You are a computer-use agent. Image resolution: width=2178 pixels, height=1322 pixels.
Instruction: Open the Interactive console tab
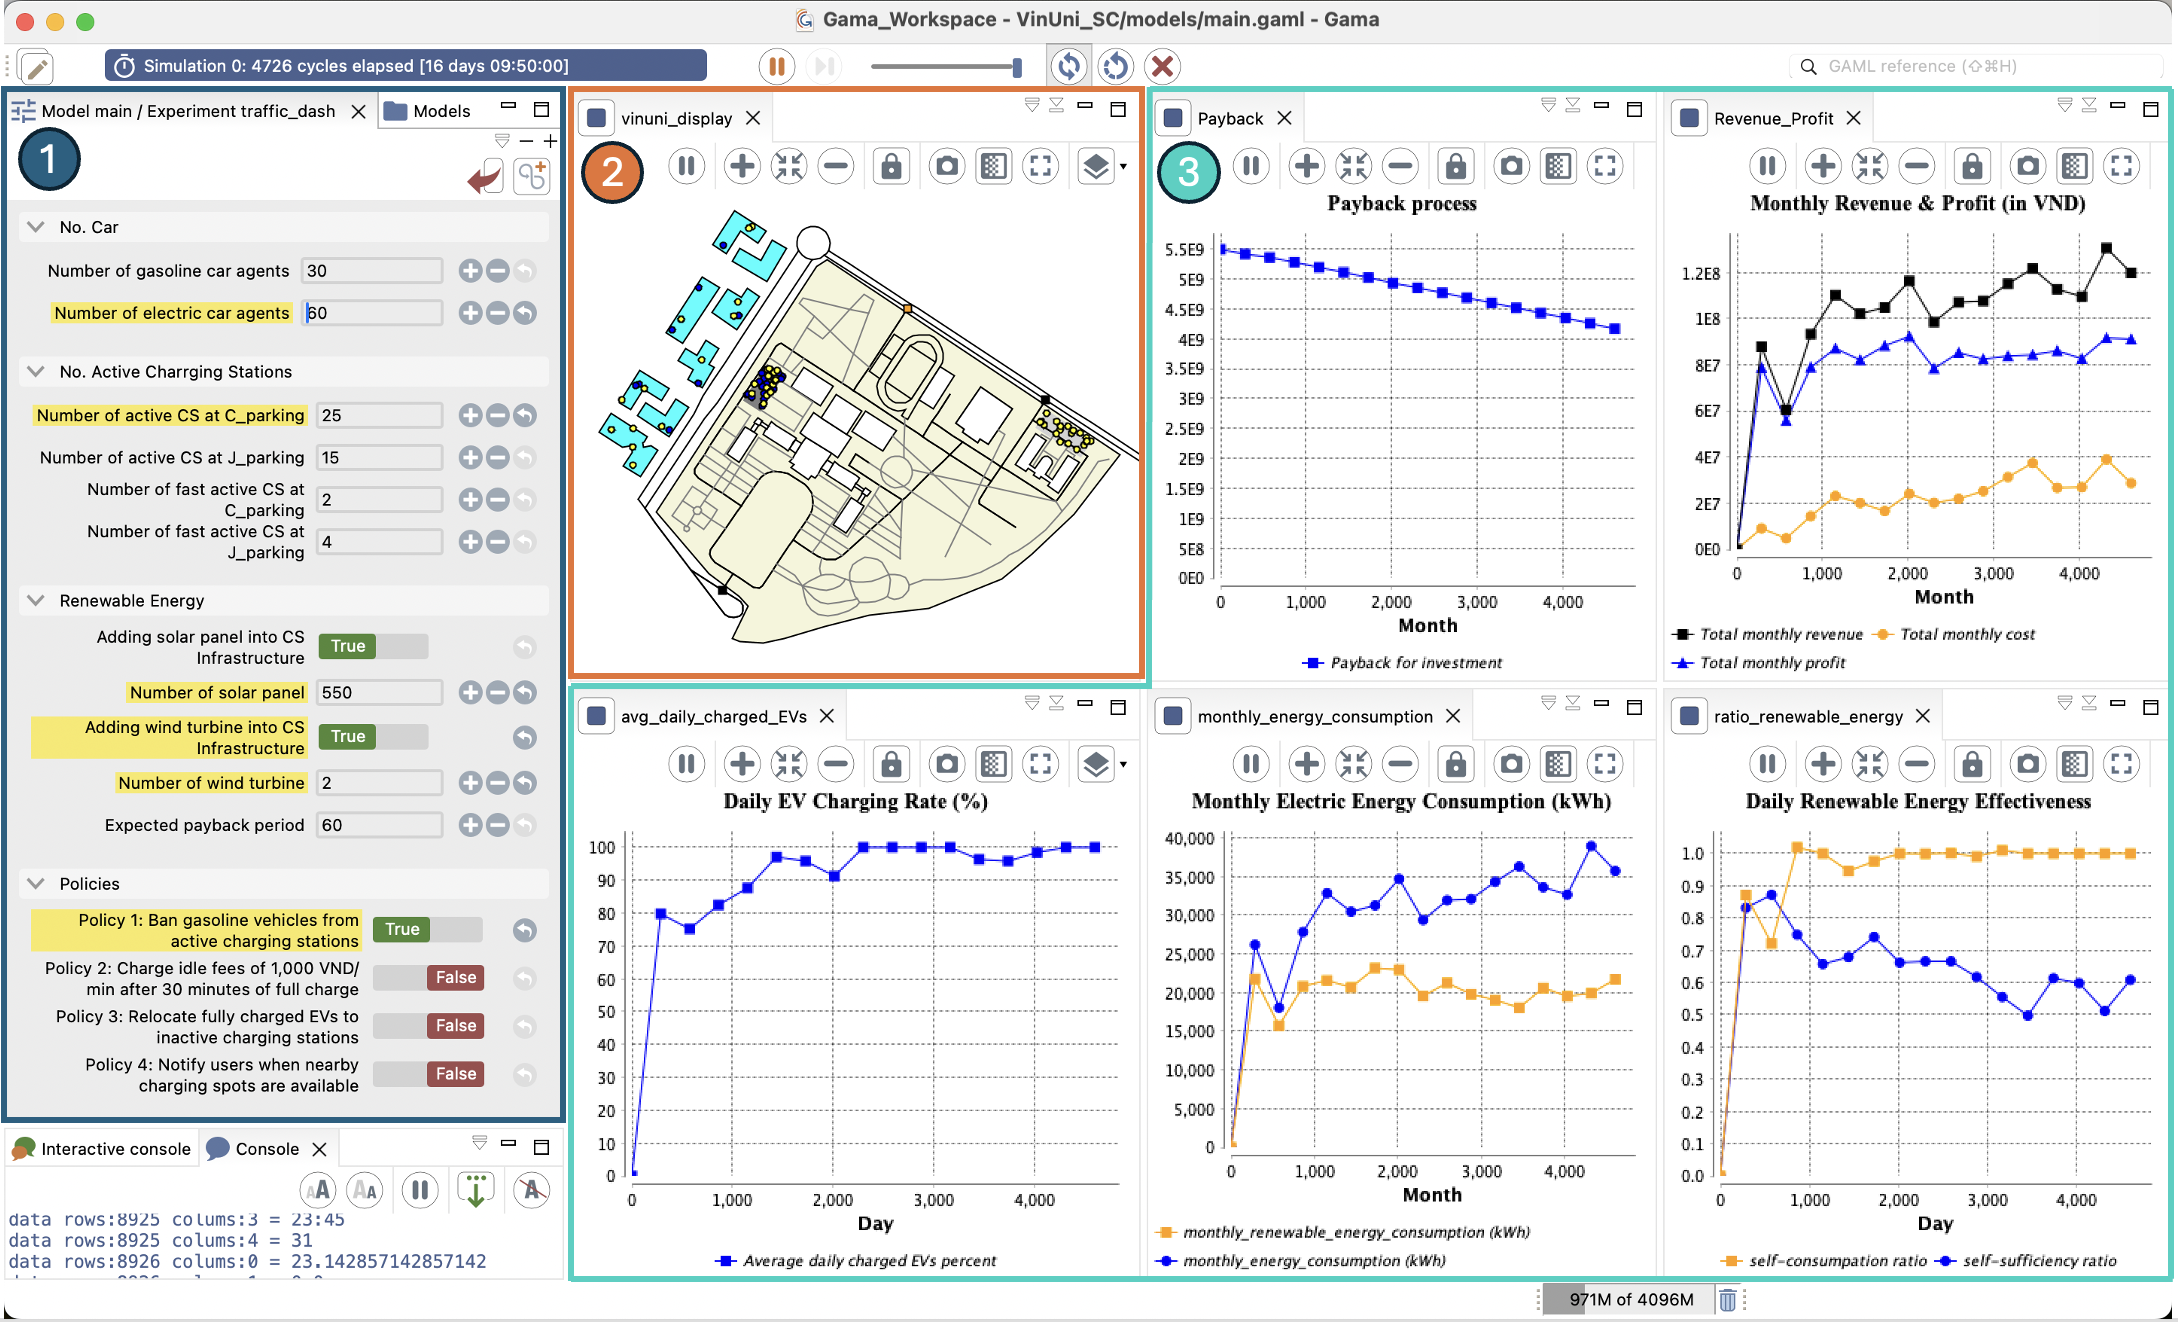pyautogui.click(x=103, y=1149)
